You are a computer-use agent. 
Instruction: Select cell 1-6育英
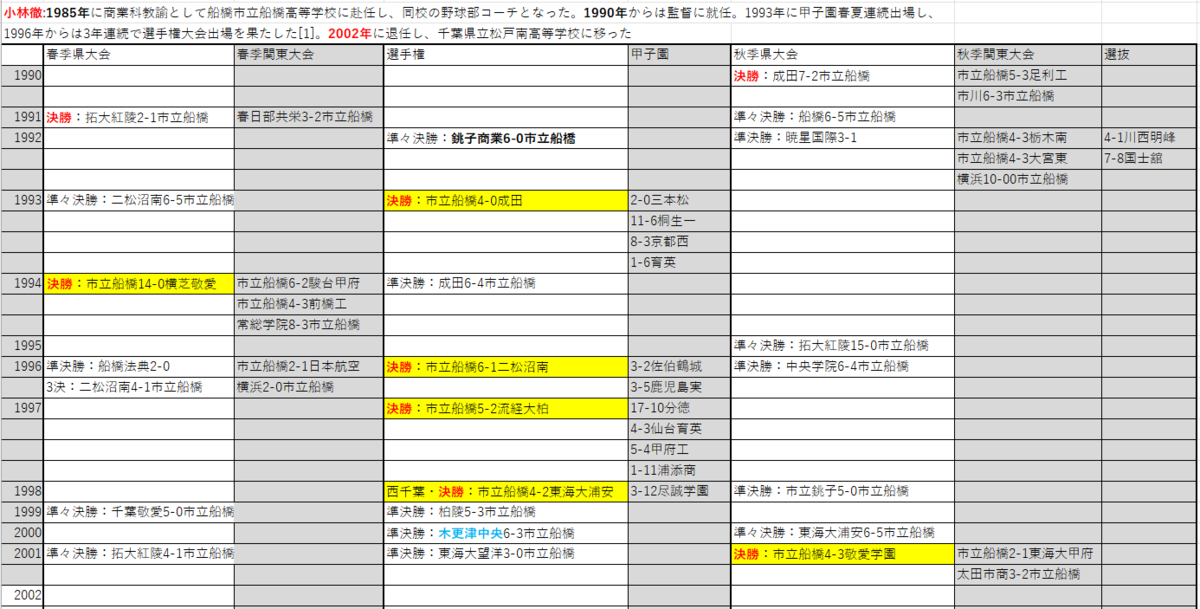[679, 263]
